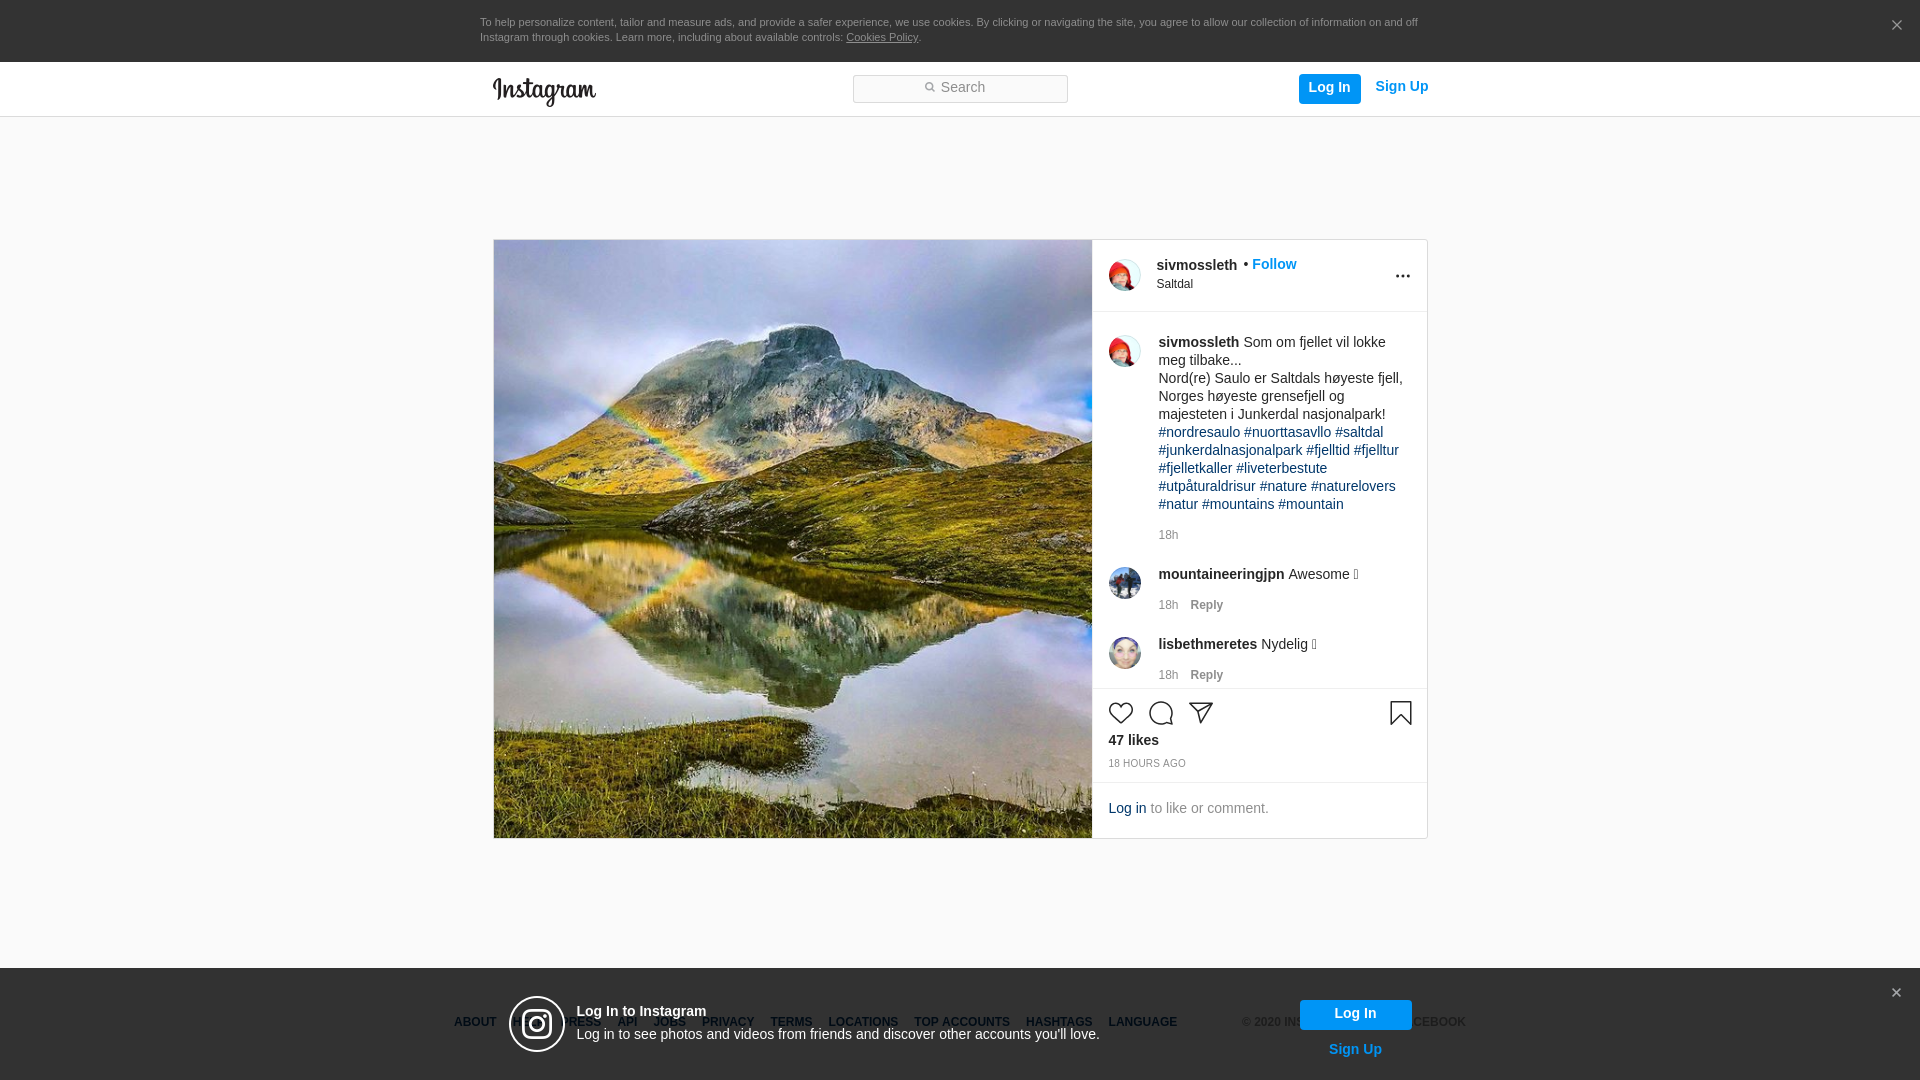Reply to mountaineeringjpn's comment
The height and width of the screenshot is (1080, 1920).
(1206, 605)
